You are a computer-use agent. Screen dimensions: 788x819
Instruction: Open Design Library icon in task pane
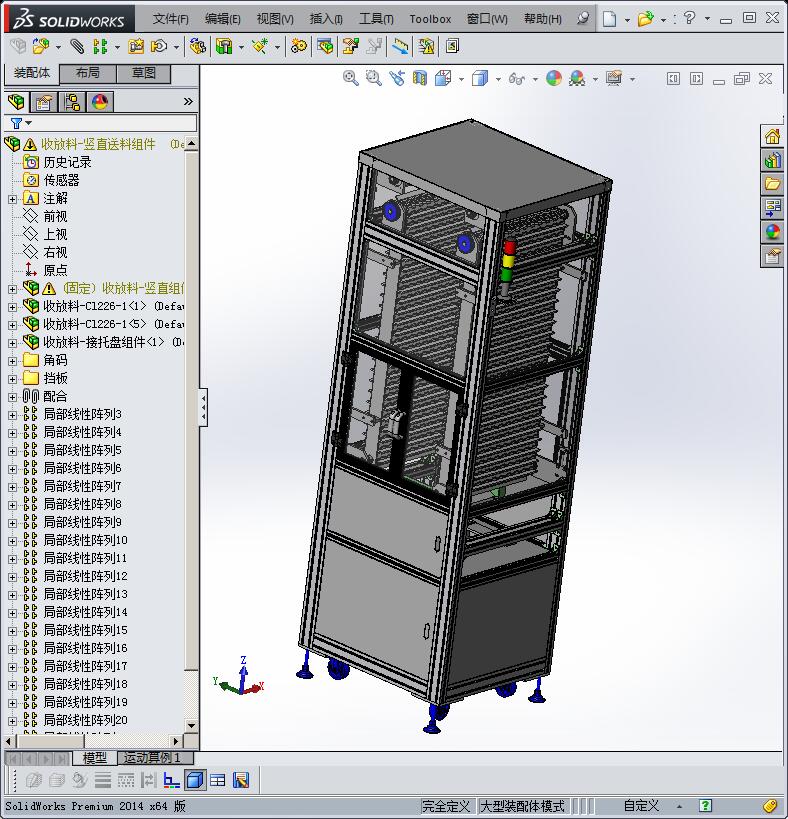pyautogui.click(x=772, y=160)
